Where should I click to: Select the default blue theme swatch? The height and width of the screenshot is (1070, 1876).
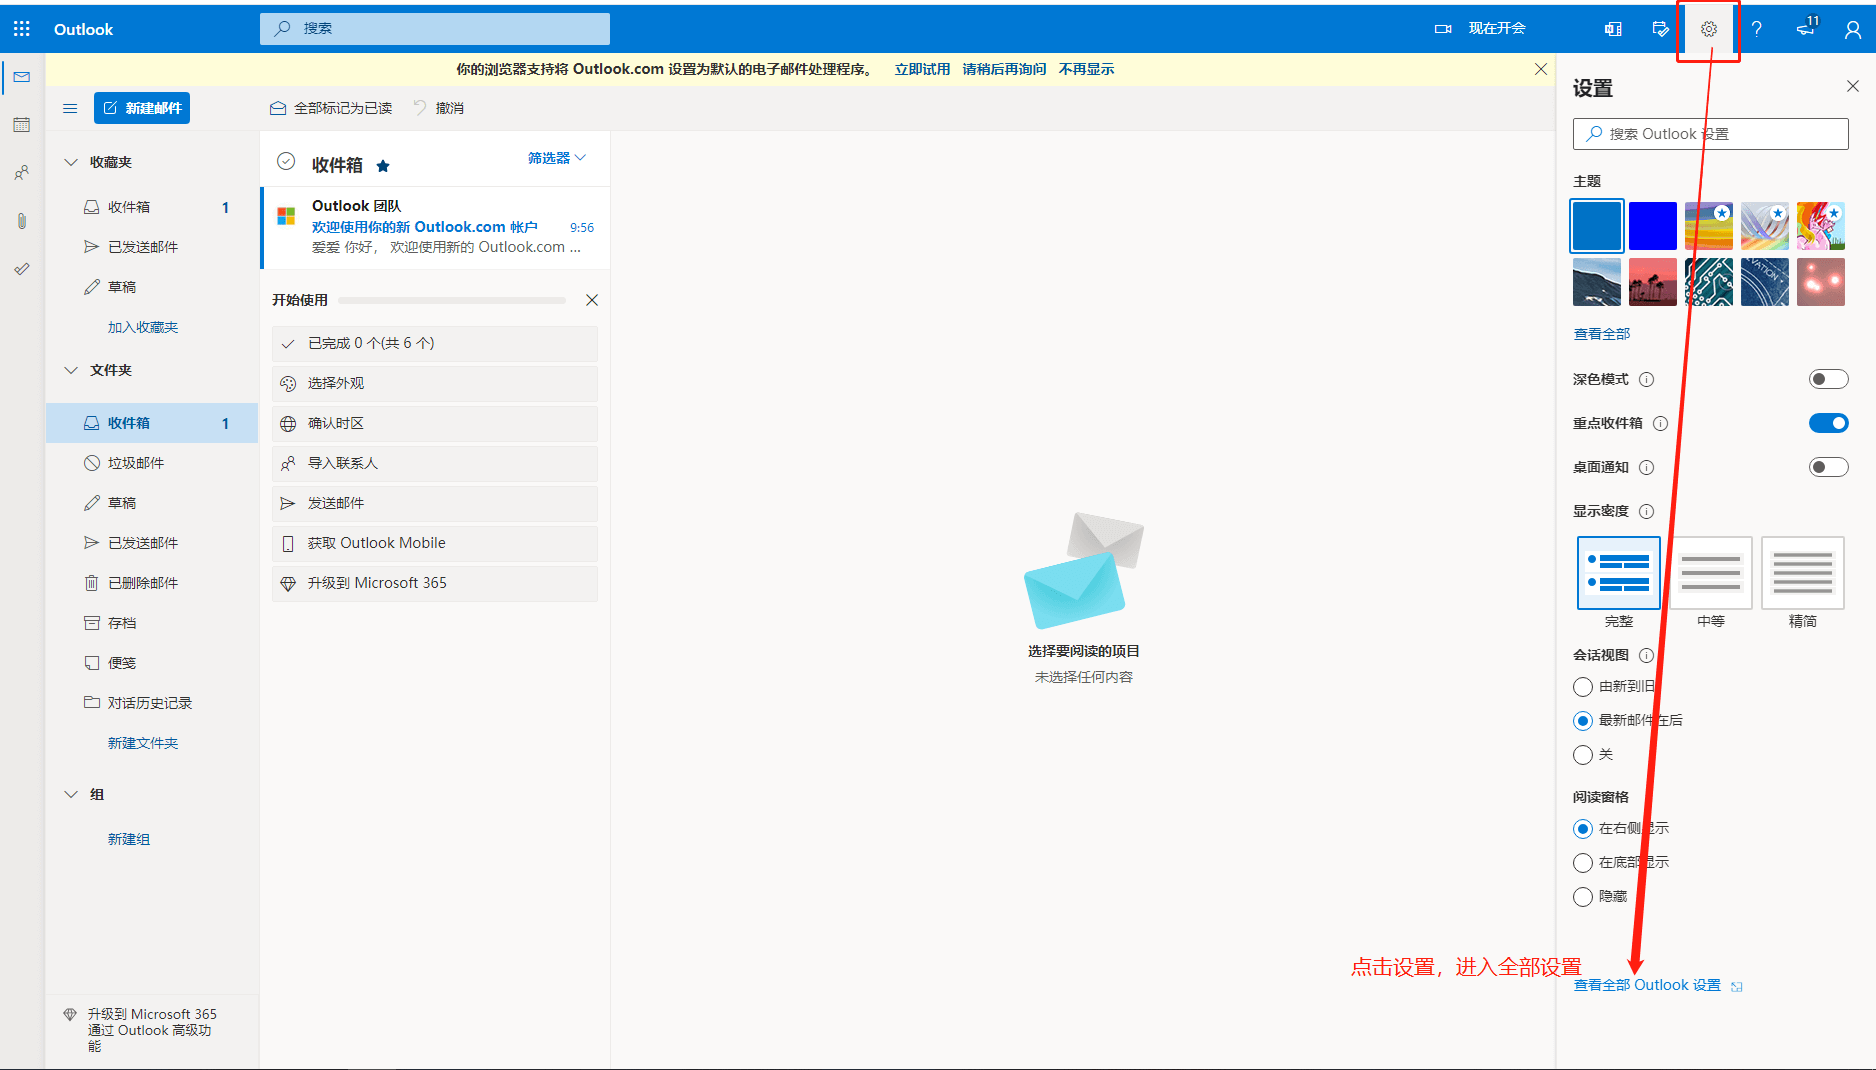pyautogui.click(x=1597, y=226)
